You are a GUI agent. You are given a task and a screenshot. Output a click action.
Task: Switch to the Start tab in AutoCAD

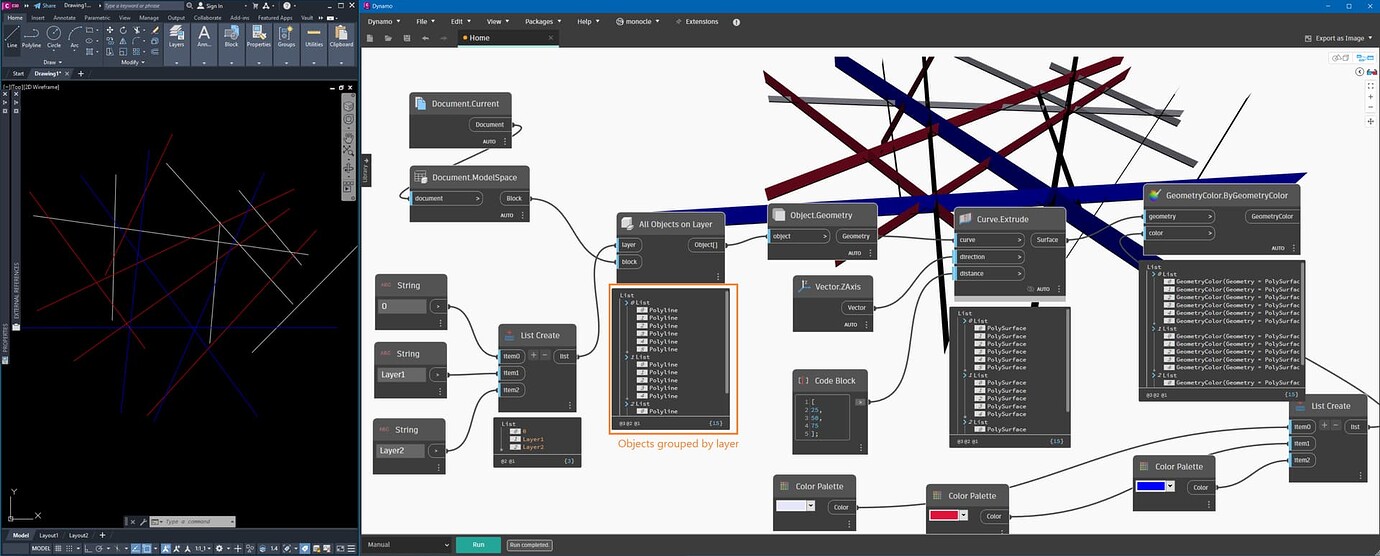18,73
